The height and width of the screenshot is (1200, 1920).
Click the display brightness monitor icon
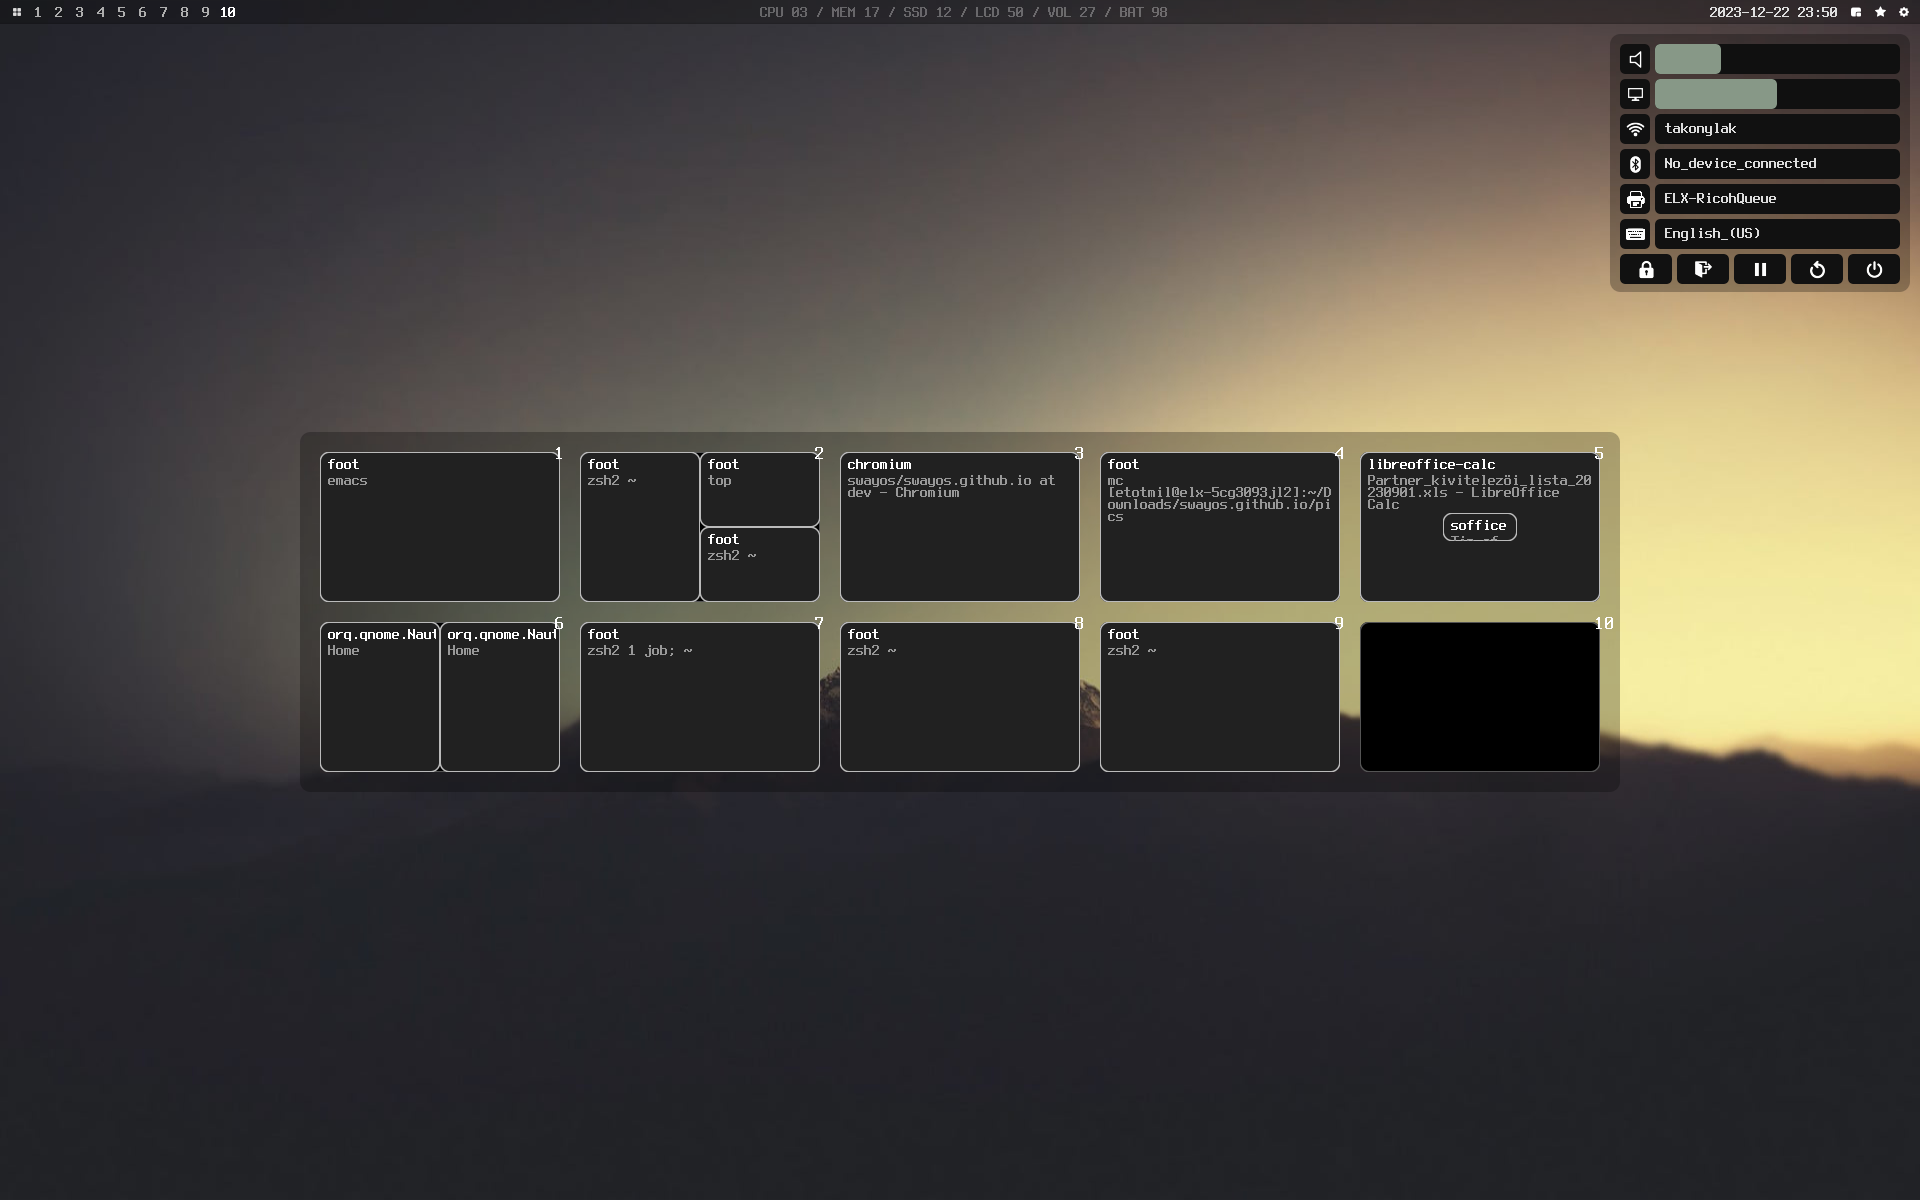[1635, 94]
